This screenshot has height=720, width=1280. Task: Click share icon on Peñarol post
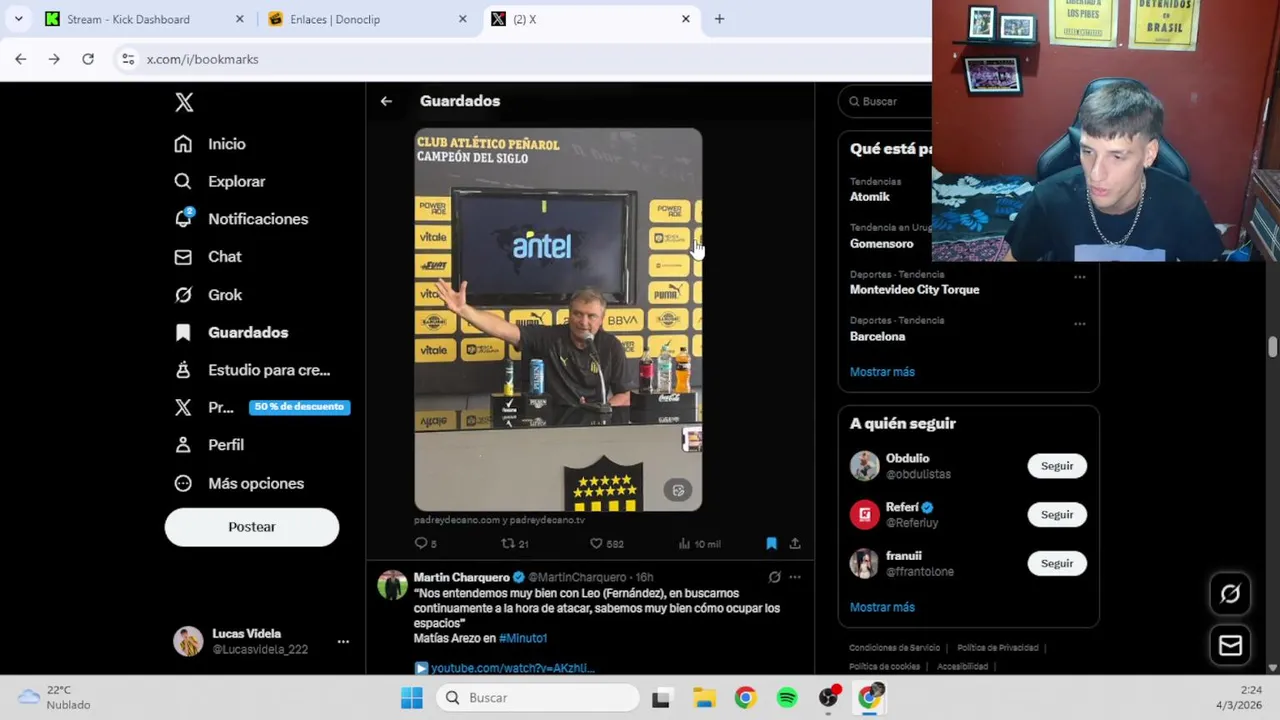[x=795, y=543]
